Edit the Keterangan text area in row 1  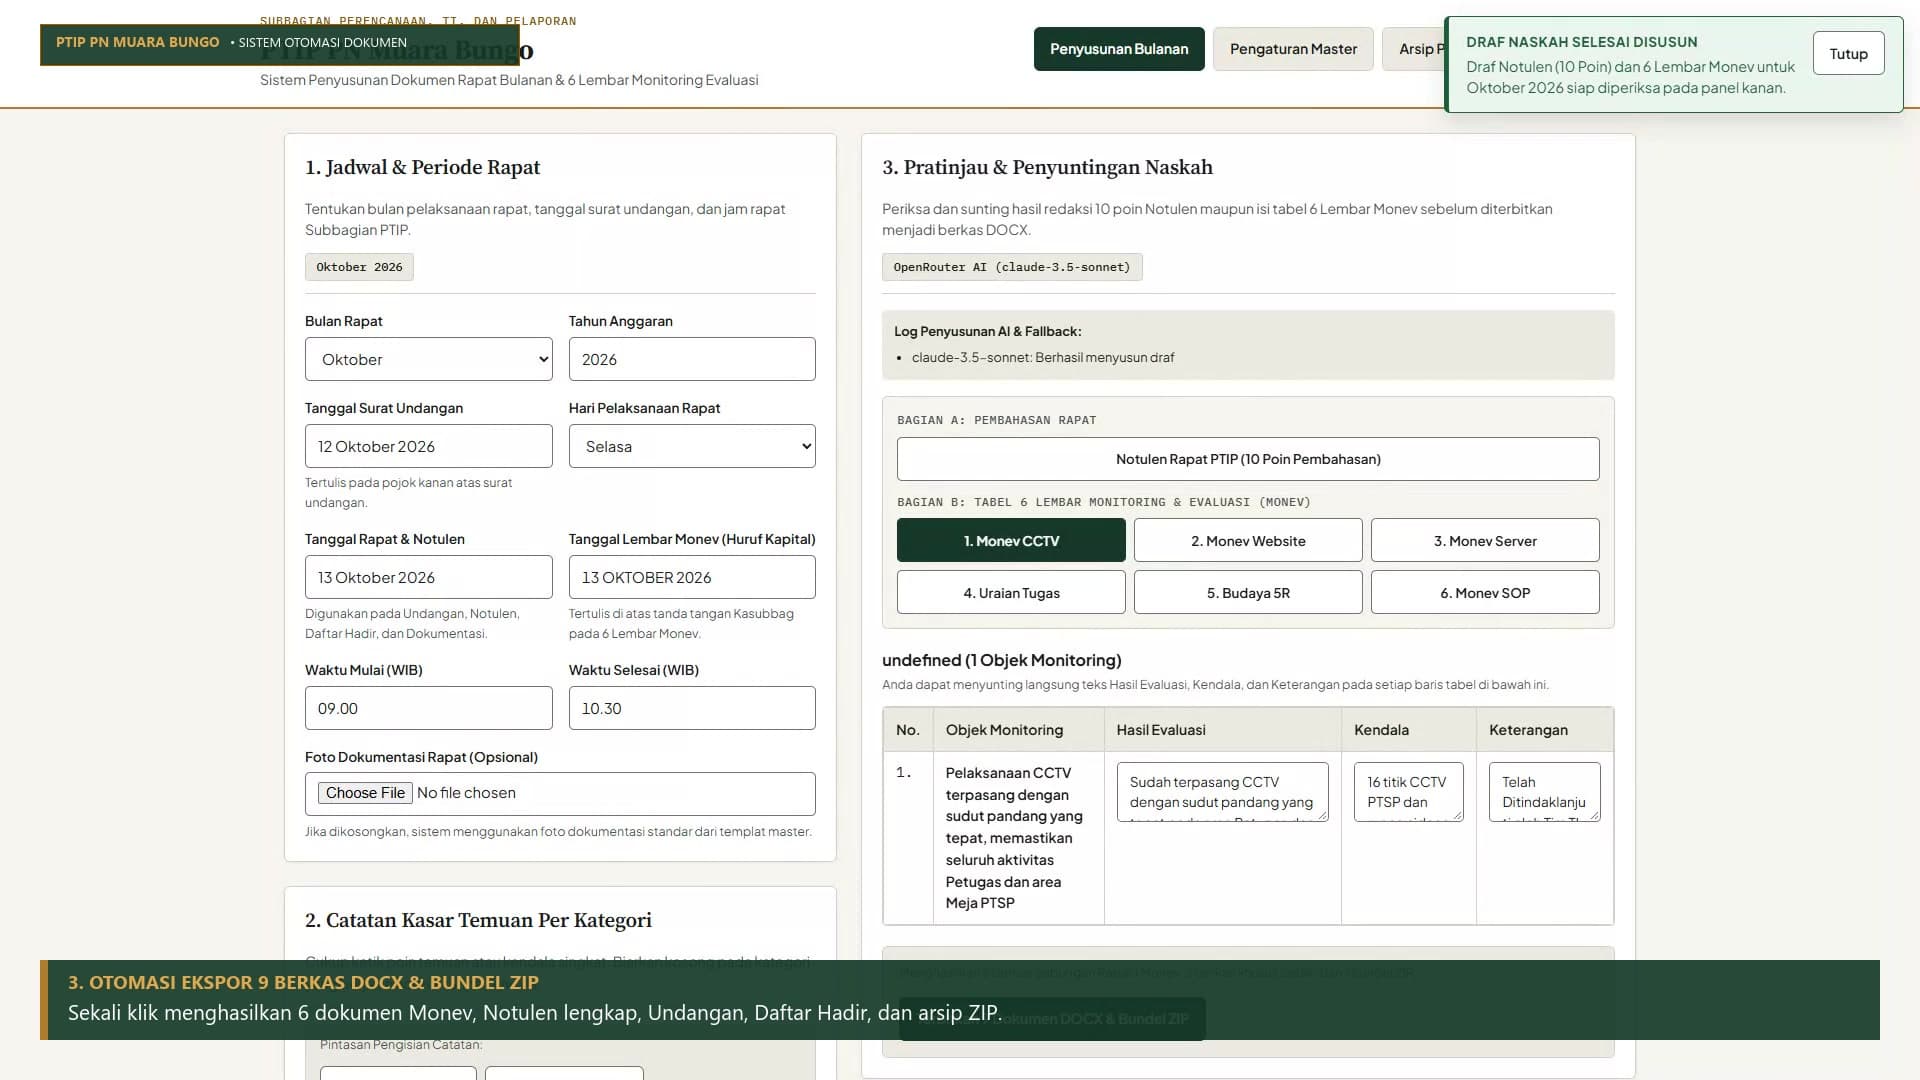[1544, 792]
